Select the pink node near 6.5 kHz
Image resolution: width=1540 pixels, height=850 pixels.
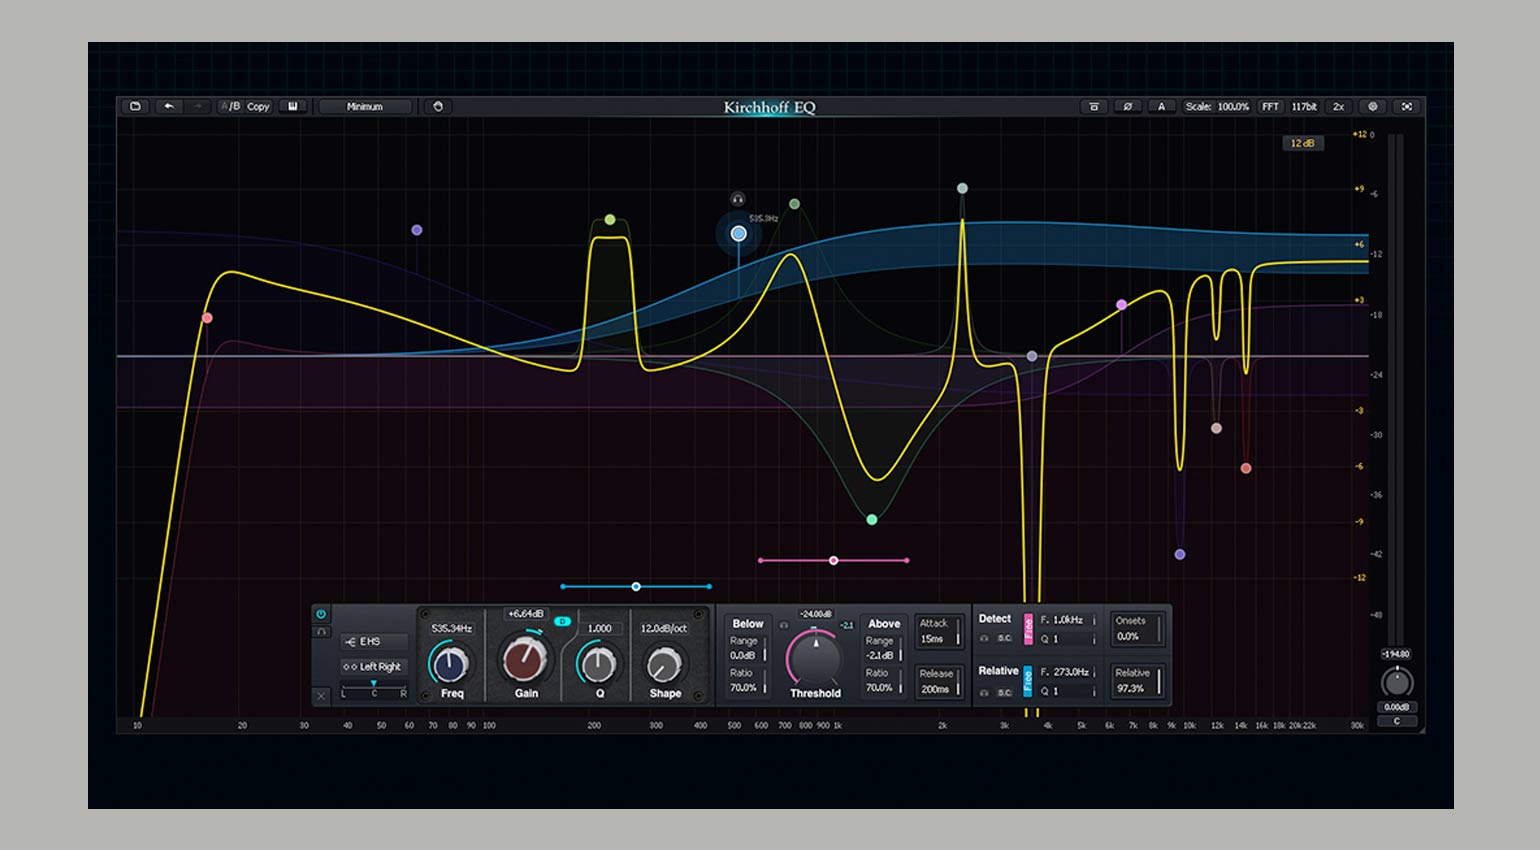[1121, 304]
